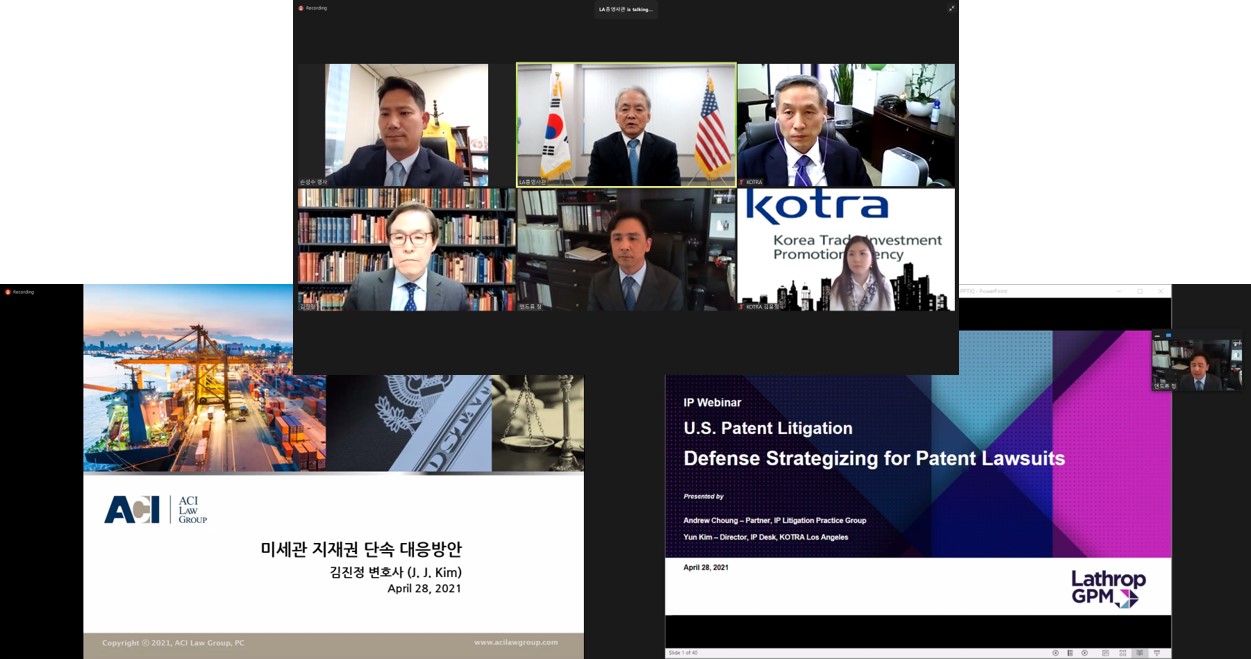Click the '김진정 변호사 (J. J. Kim)' text

395,573
